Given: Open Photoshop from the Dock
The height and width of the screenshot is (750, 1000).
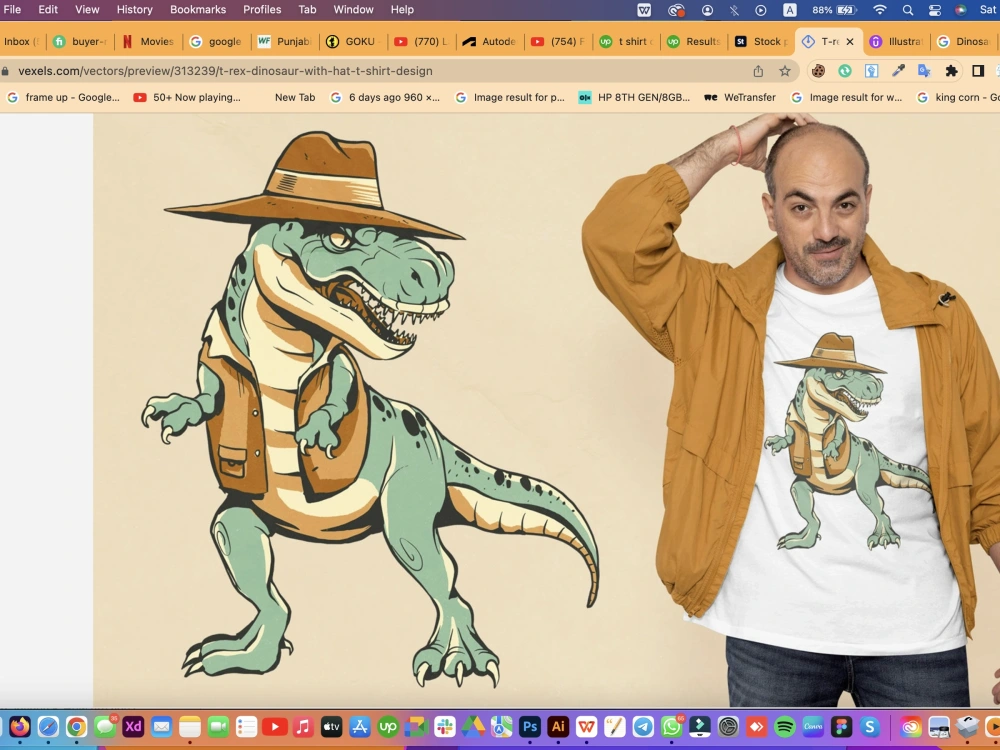Looking at the screenshot, I should [x=529, y=726].
